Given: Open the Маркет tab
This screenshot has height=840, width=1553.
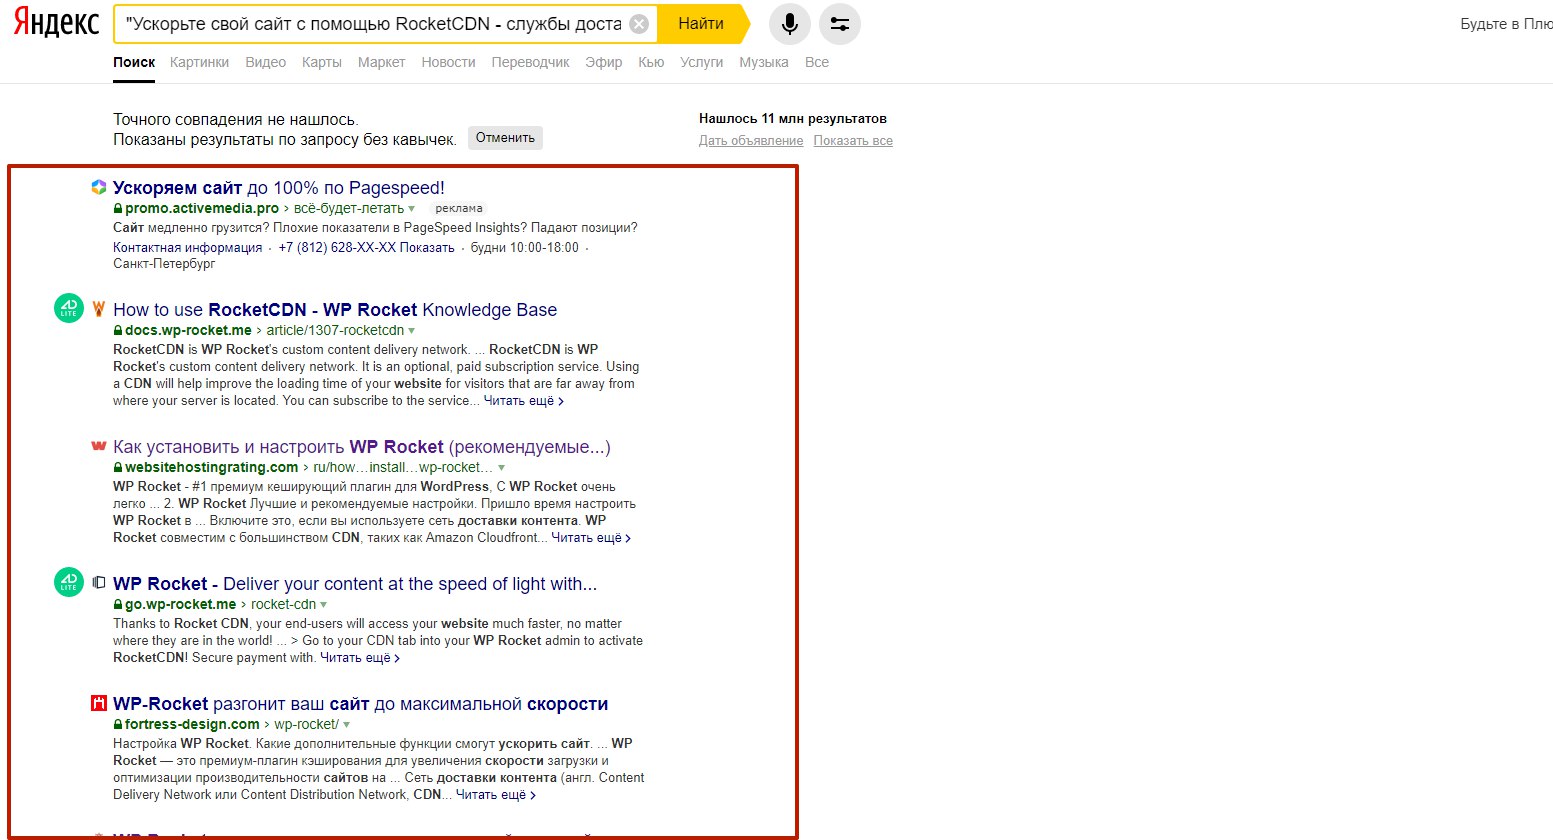Looking at the screenshot, I should [381, 62].
